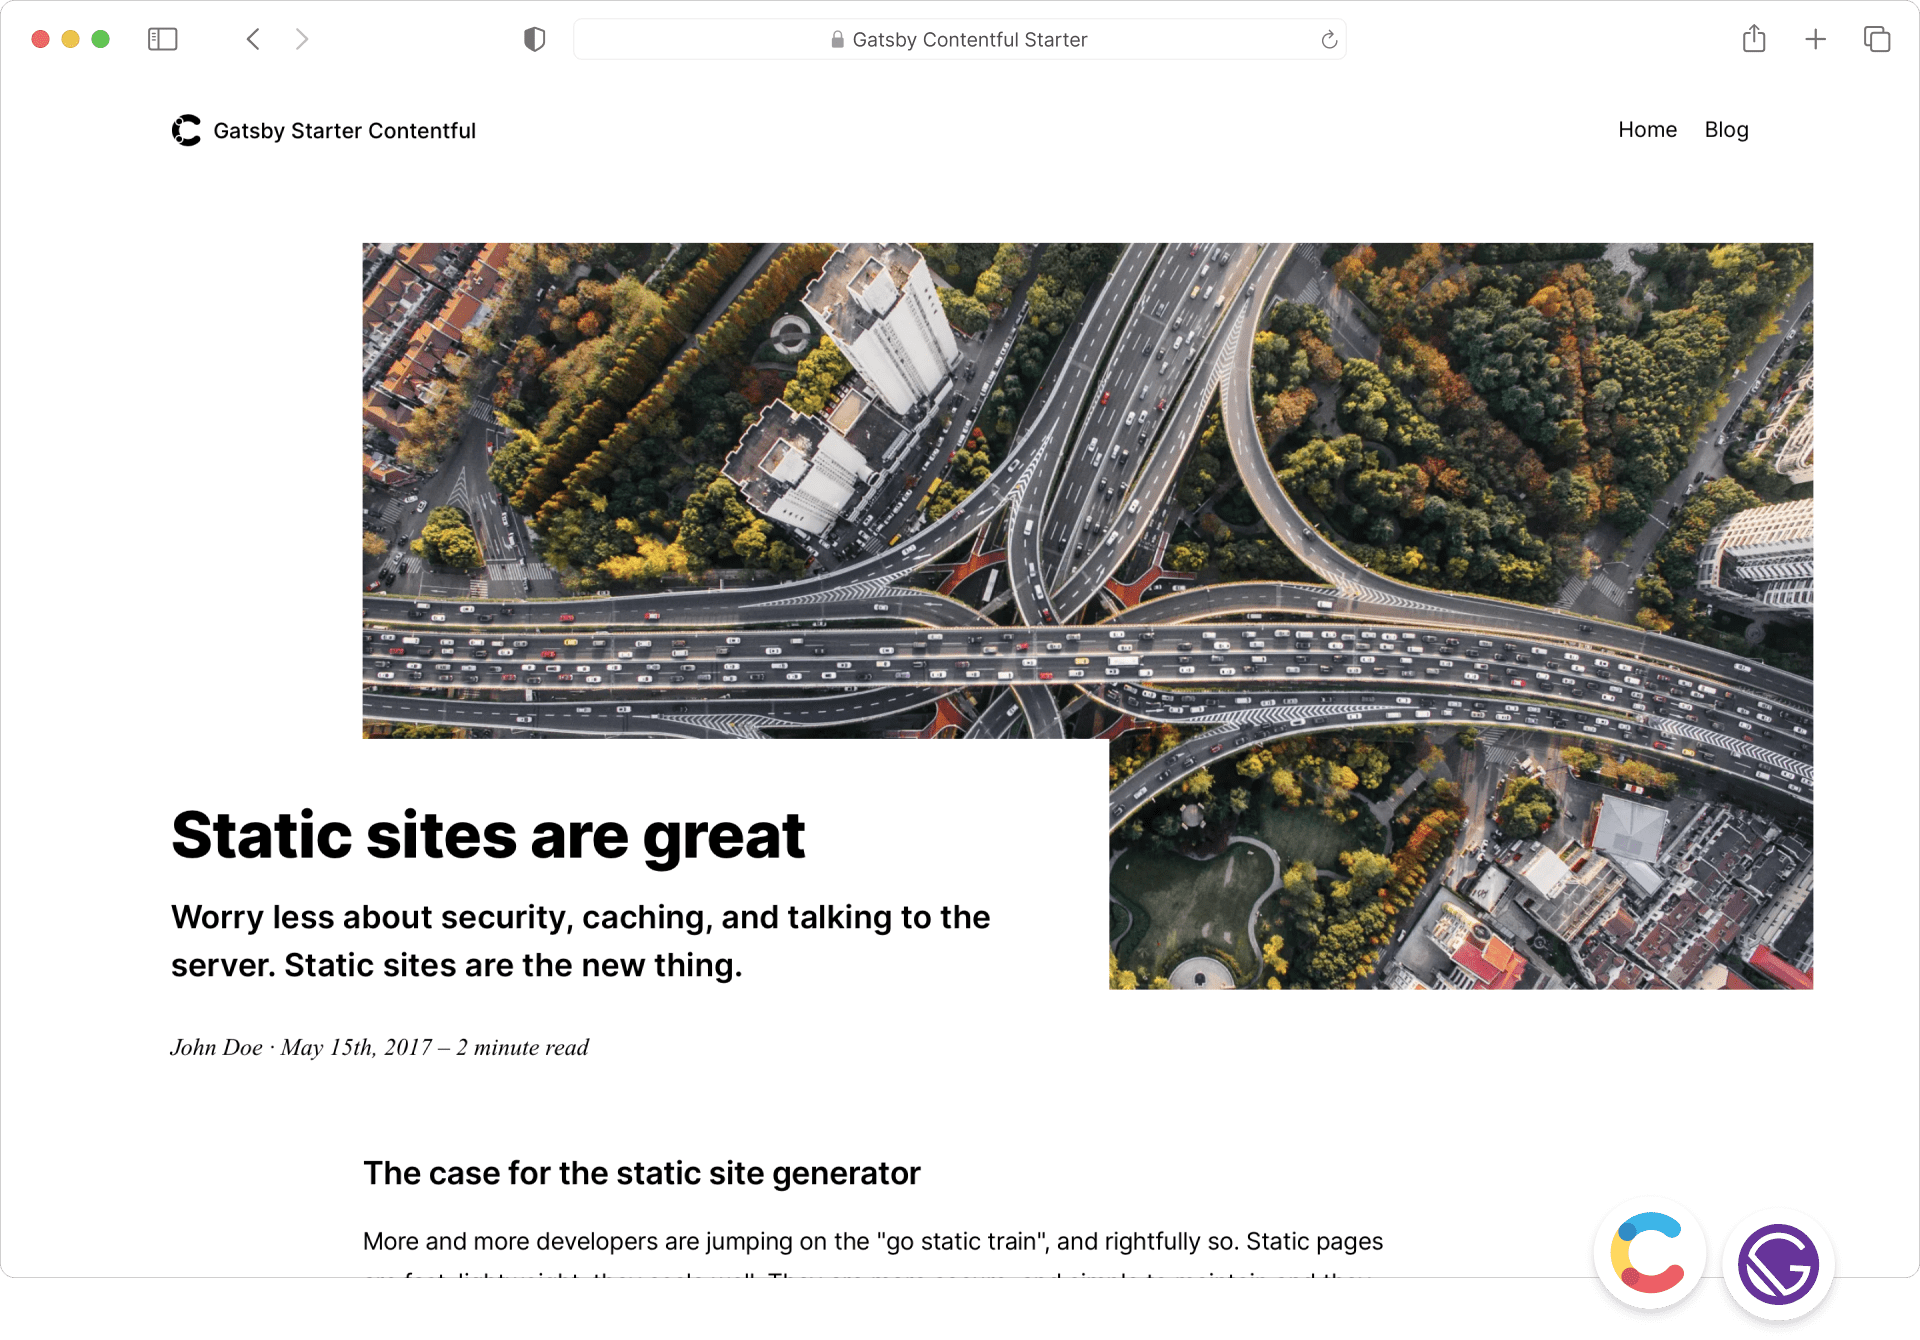The width and height of the screenshot is (1920, 1340).
Task: Go back to previous page
Action: [253, 39]
